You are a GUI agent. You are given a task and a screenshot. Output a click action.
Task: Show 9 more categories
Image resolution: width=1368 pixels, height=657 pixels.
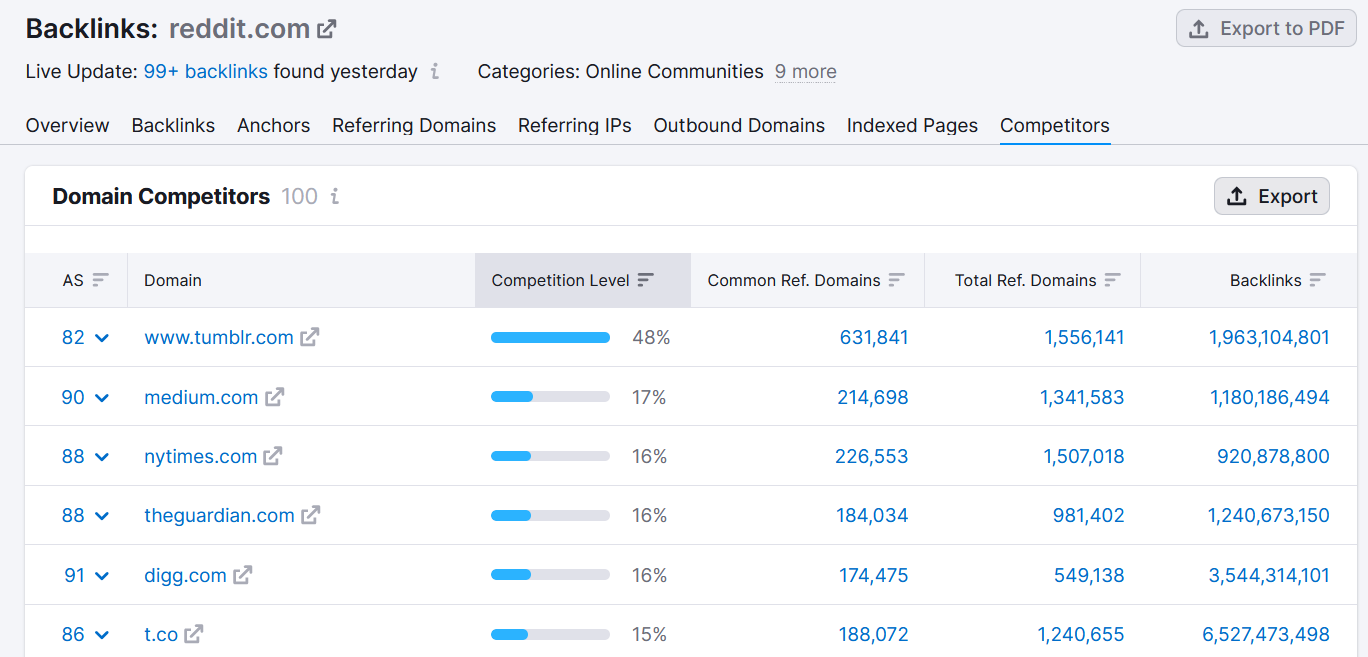pos(805,71)
